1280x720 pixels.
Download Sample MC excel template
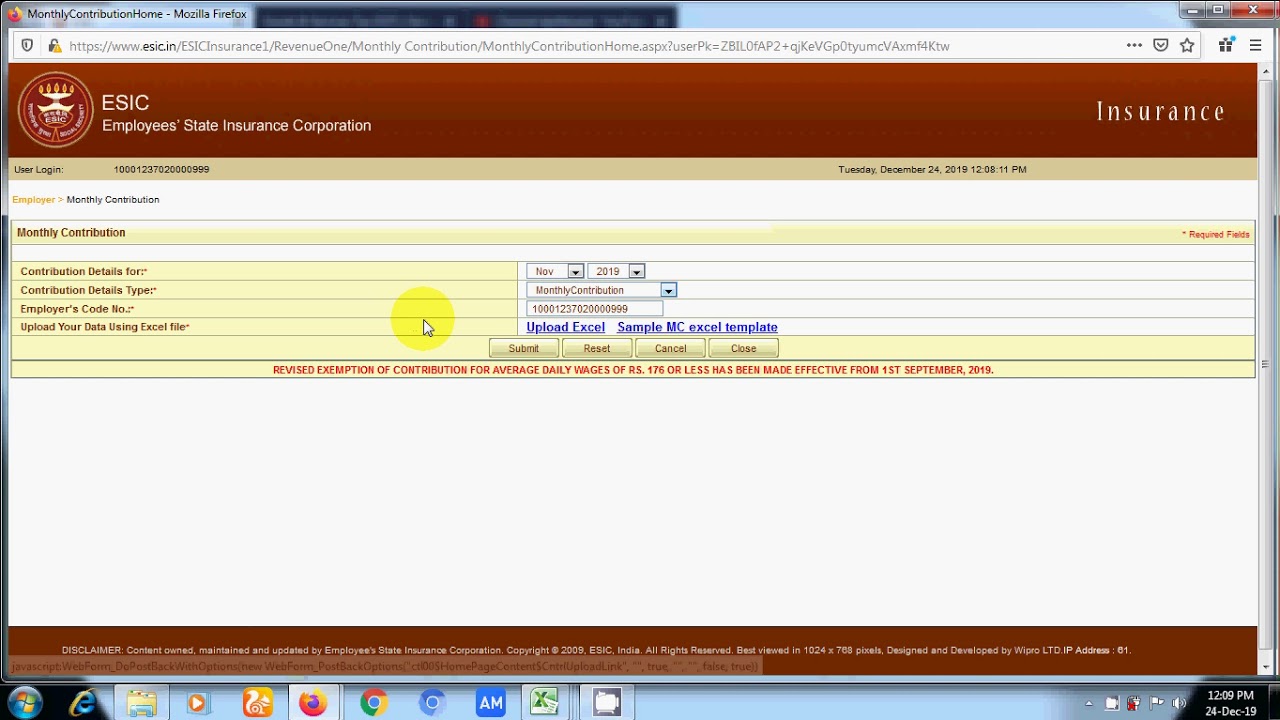pos(697,327)
